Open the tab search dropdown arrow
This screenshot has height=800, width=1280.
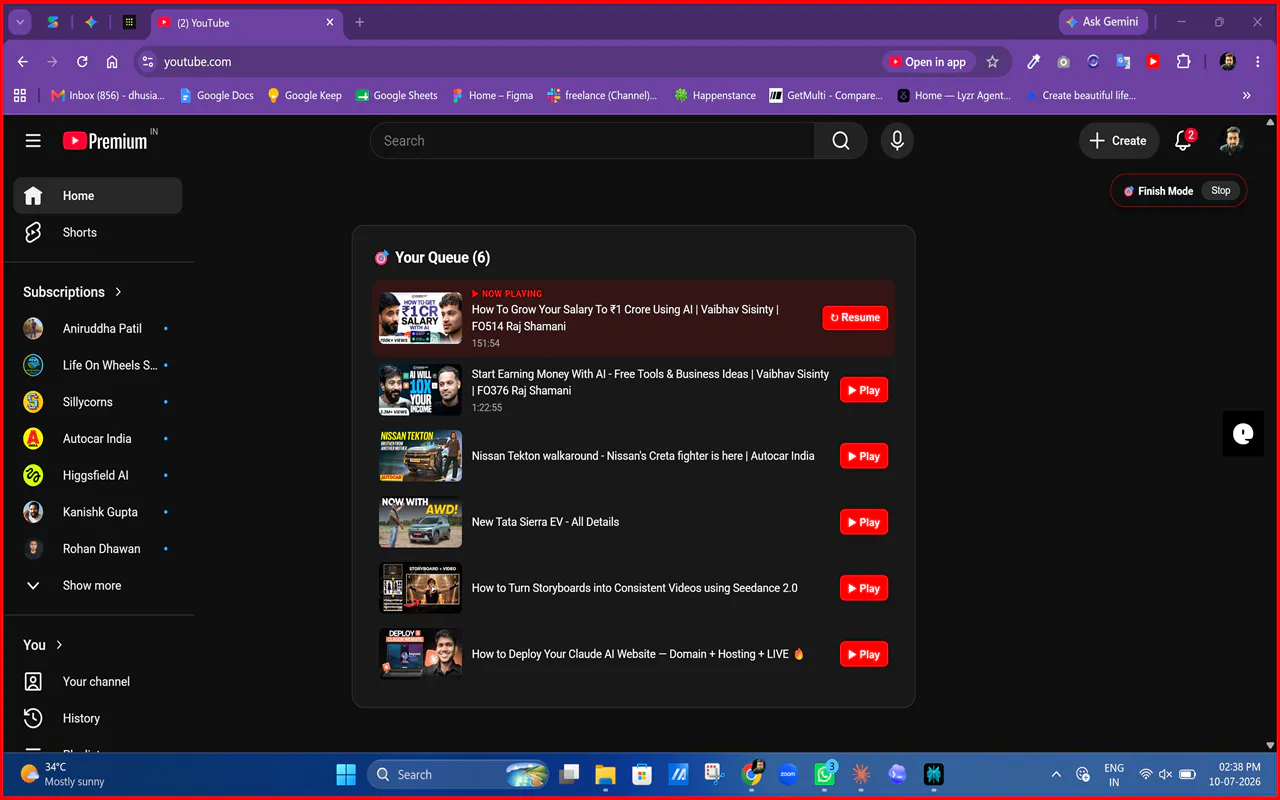20,22
